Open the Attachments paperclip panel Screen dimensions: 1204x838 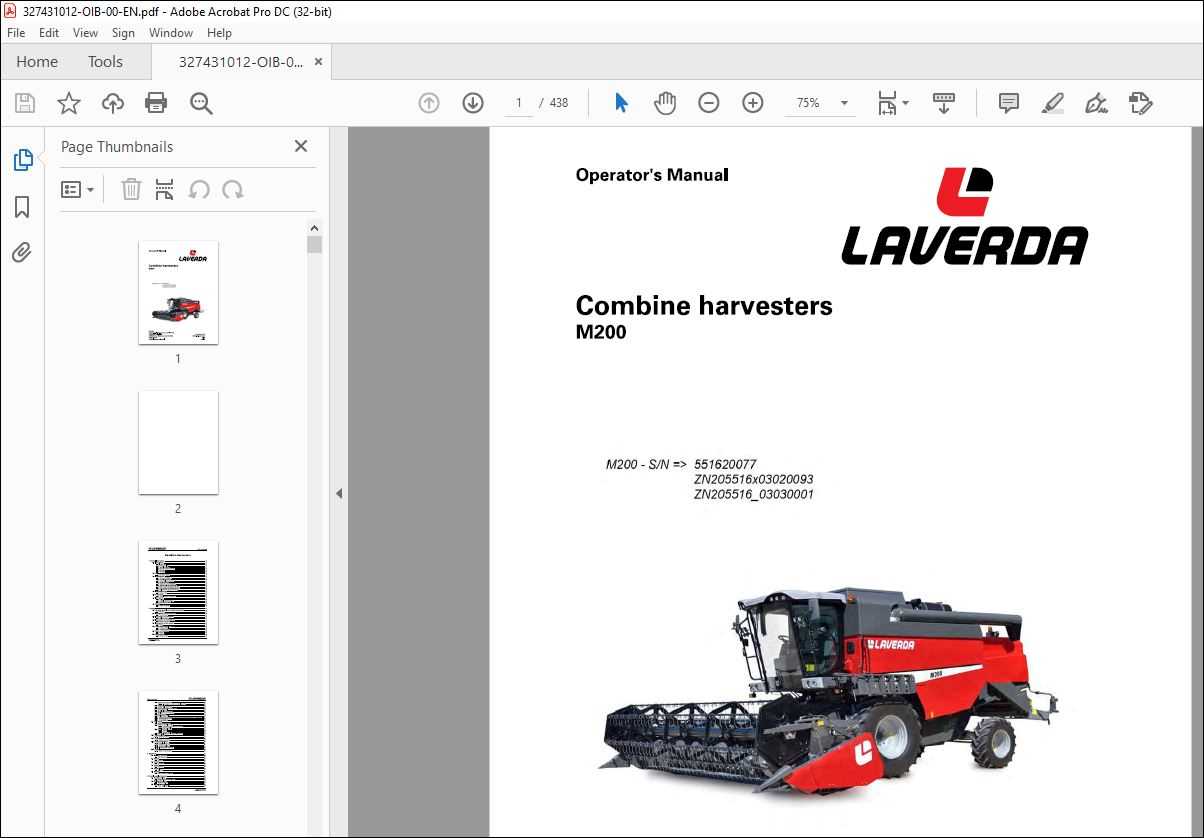[x=22, y=252]
